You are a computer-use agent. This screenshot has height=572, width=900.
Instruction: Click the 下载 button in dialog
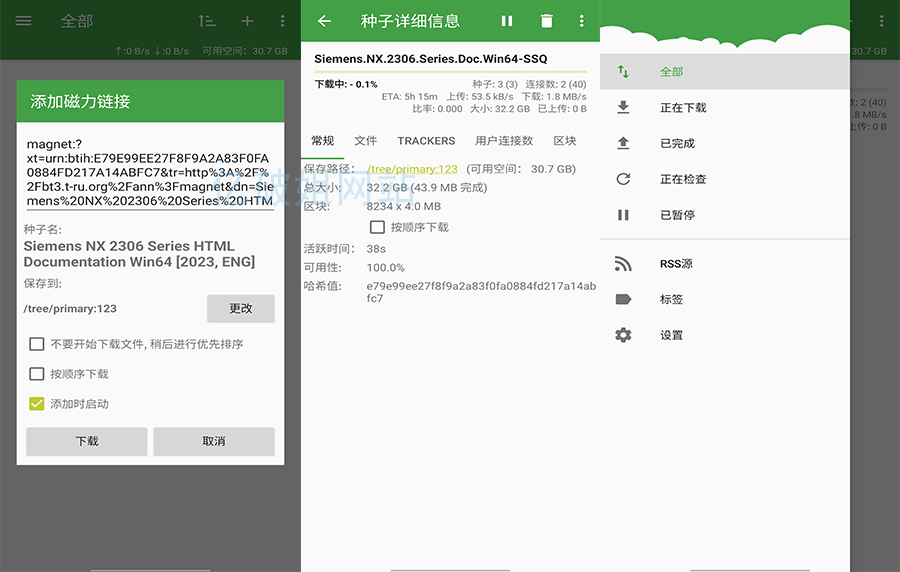(87, 441)
